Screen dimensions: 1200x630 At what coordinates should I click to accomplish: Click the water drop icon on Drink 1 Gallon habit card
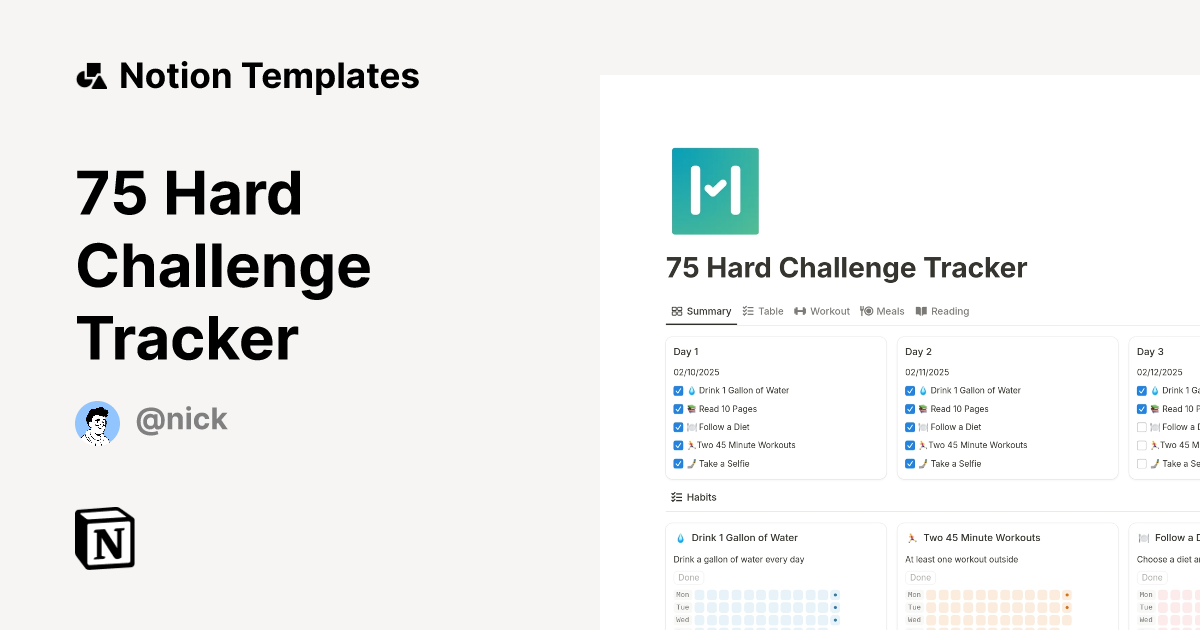(x=681, y=538)
